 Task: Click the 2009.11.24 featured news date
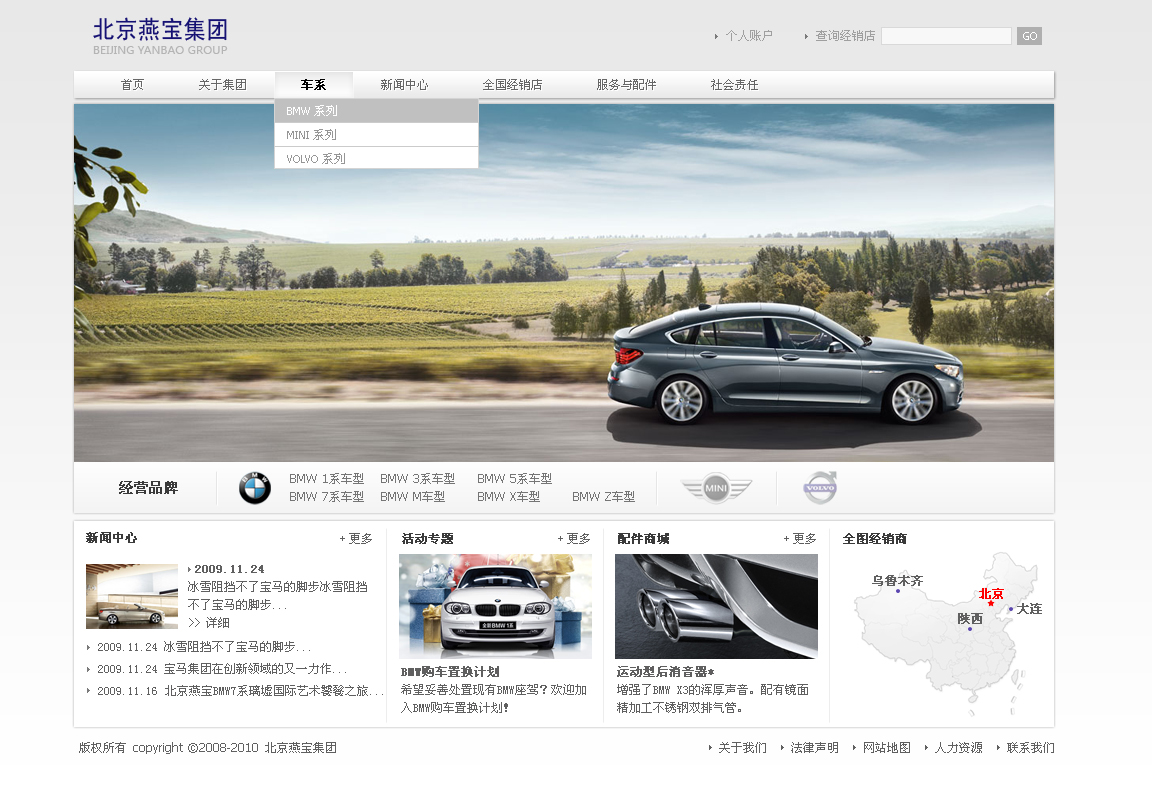coord(229,569)
